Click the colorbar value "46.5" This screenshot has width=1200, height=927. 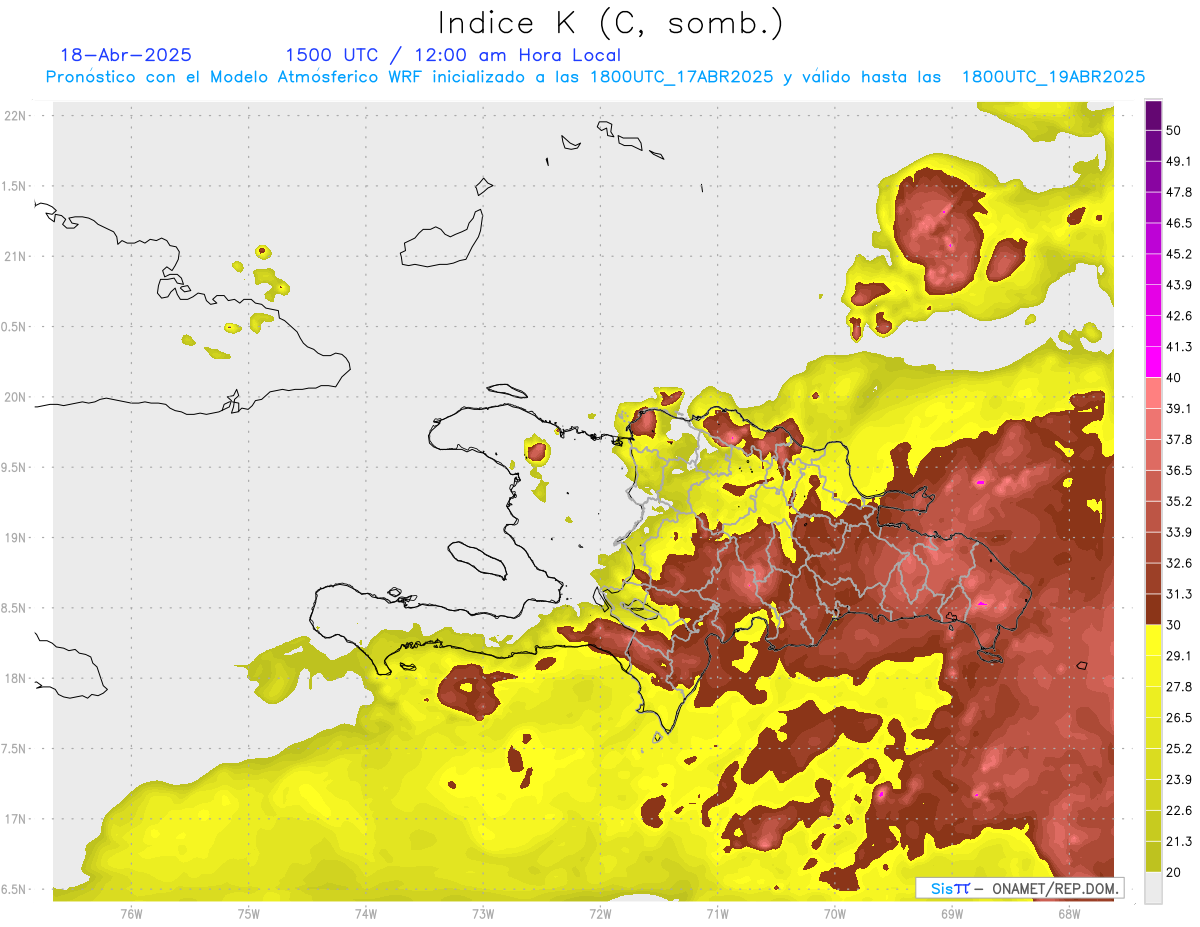click(x=1179, y=223)
